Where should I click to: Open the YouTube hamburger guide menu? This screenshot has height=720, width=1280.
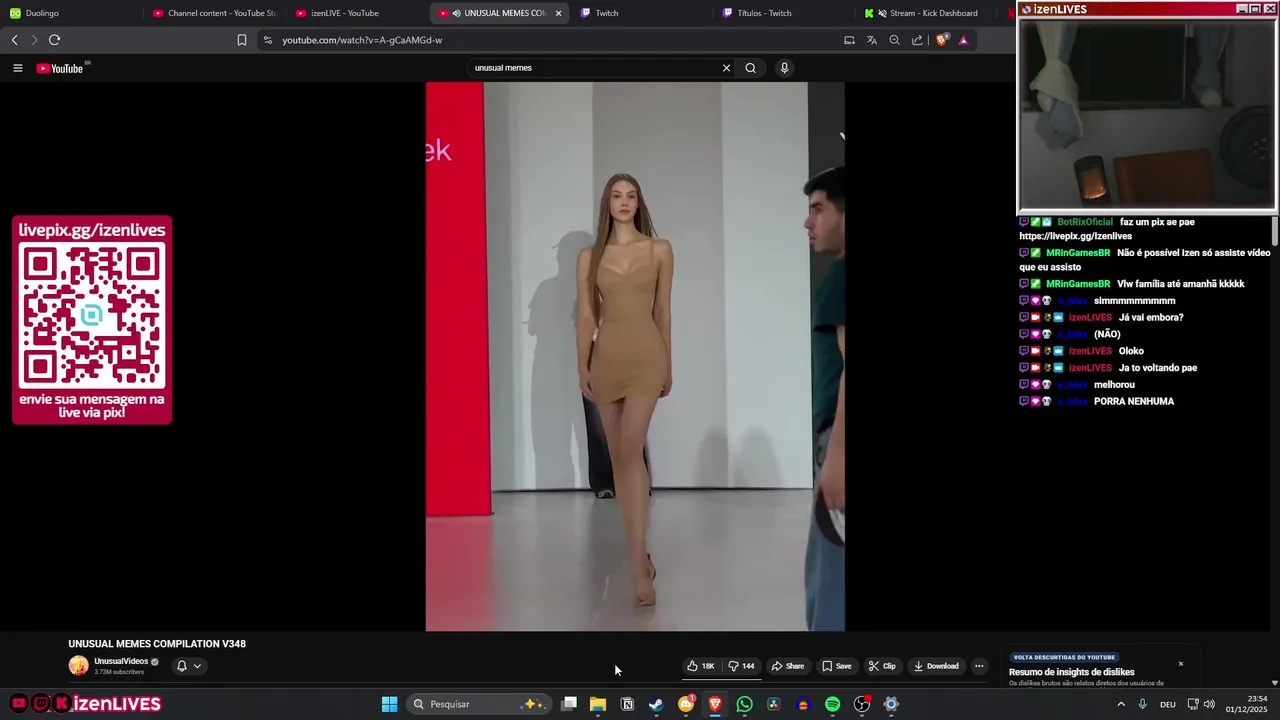point(18,68)
